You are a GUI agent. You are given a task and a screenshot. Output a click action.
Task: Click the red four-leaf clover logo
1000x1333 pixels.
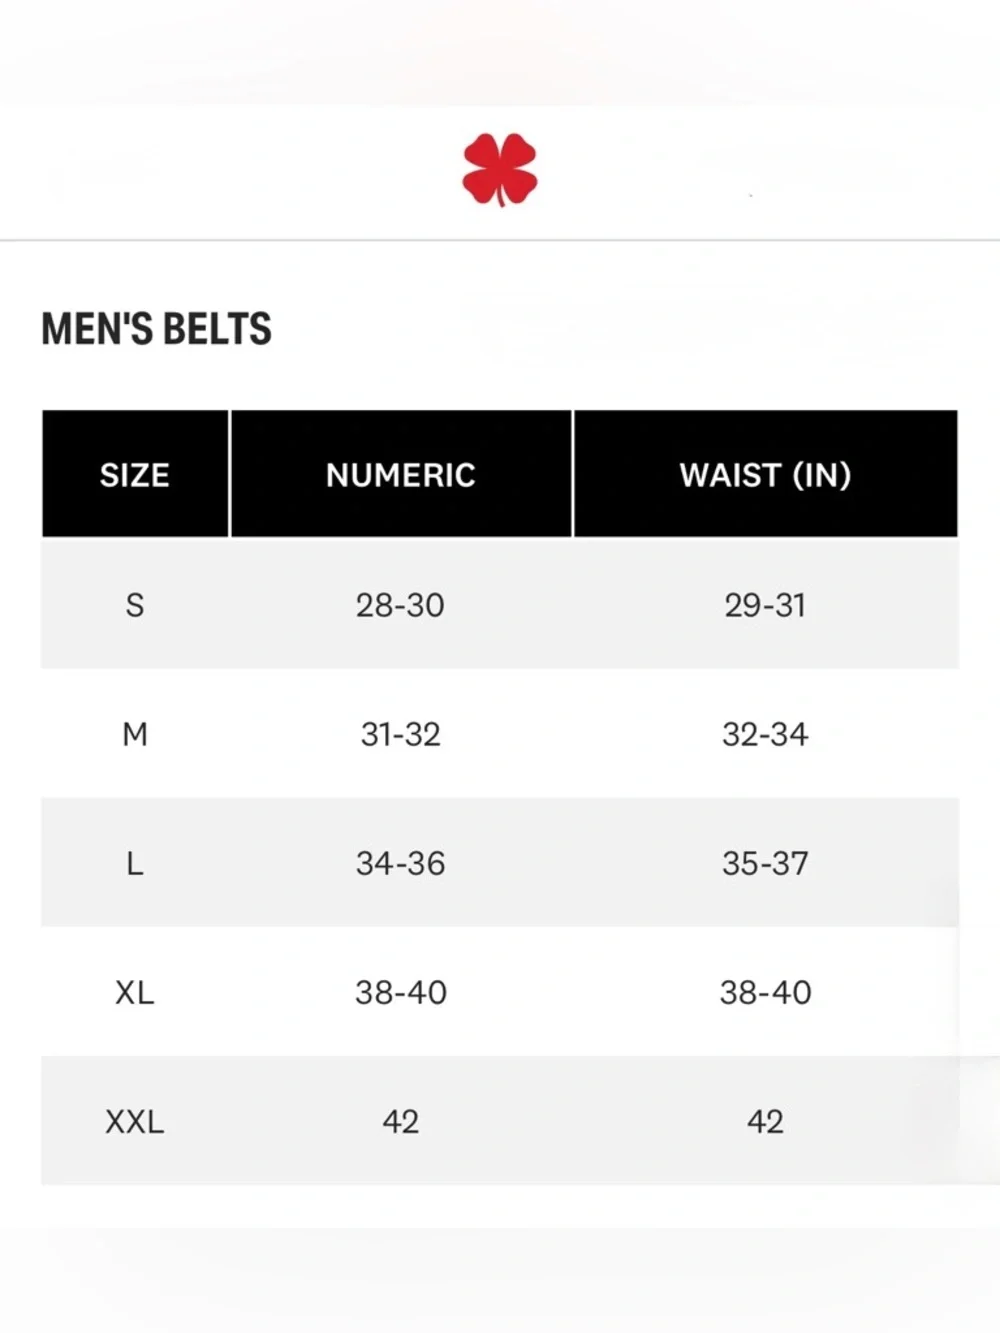pyautogui.click(x=500, y=170)
